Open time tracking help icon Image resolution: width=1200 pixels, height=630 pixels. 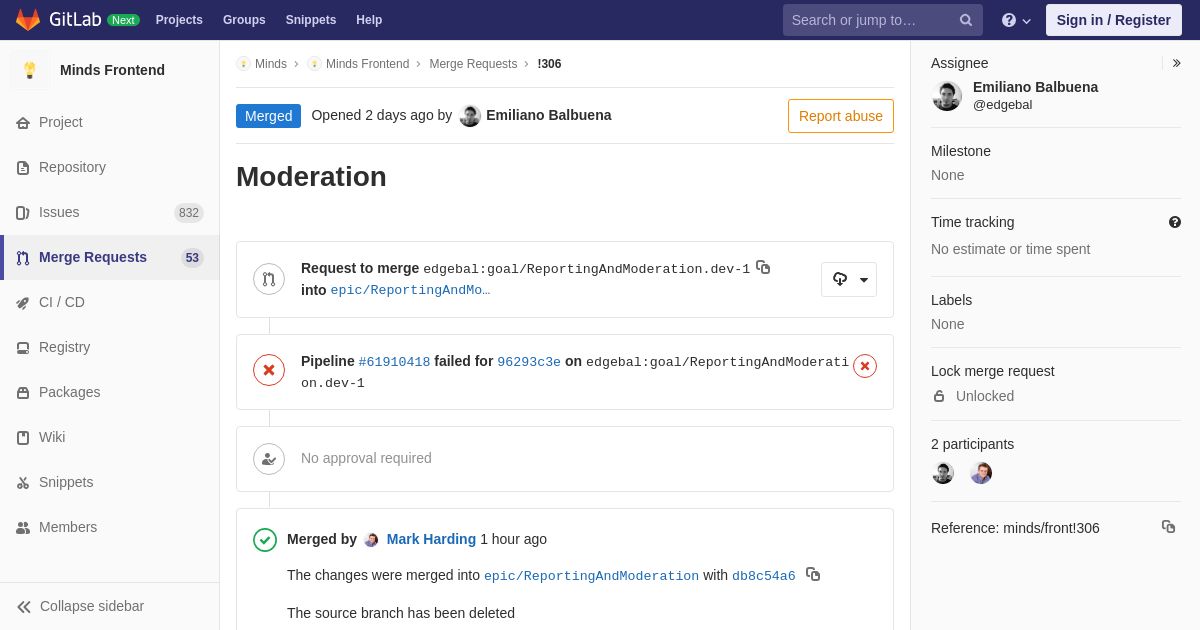point(1175,222)
